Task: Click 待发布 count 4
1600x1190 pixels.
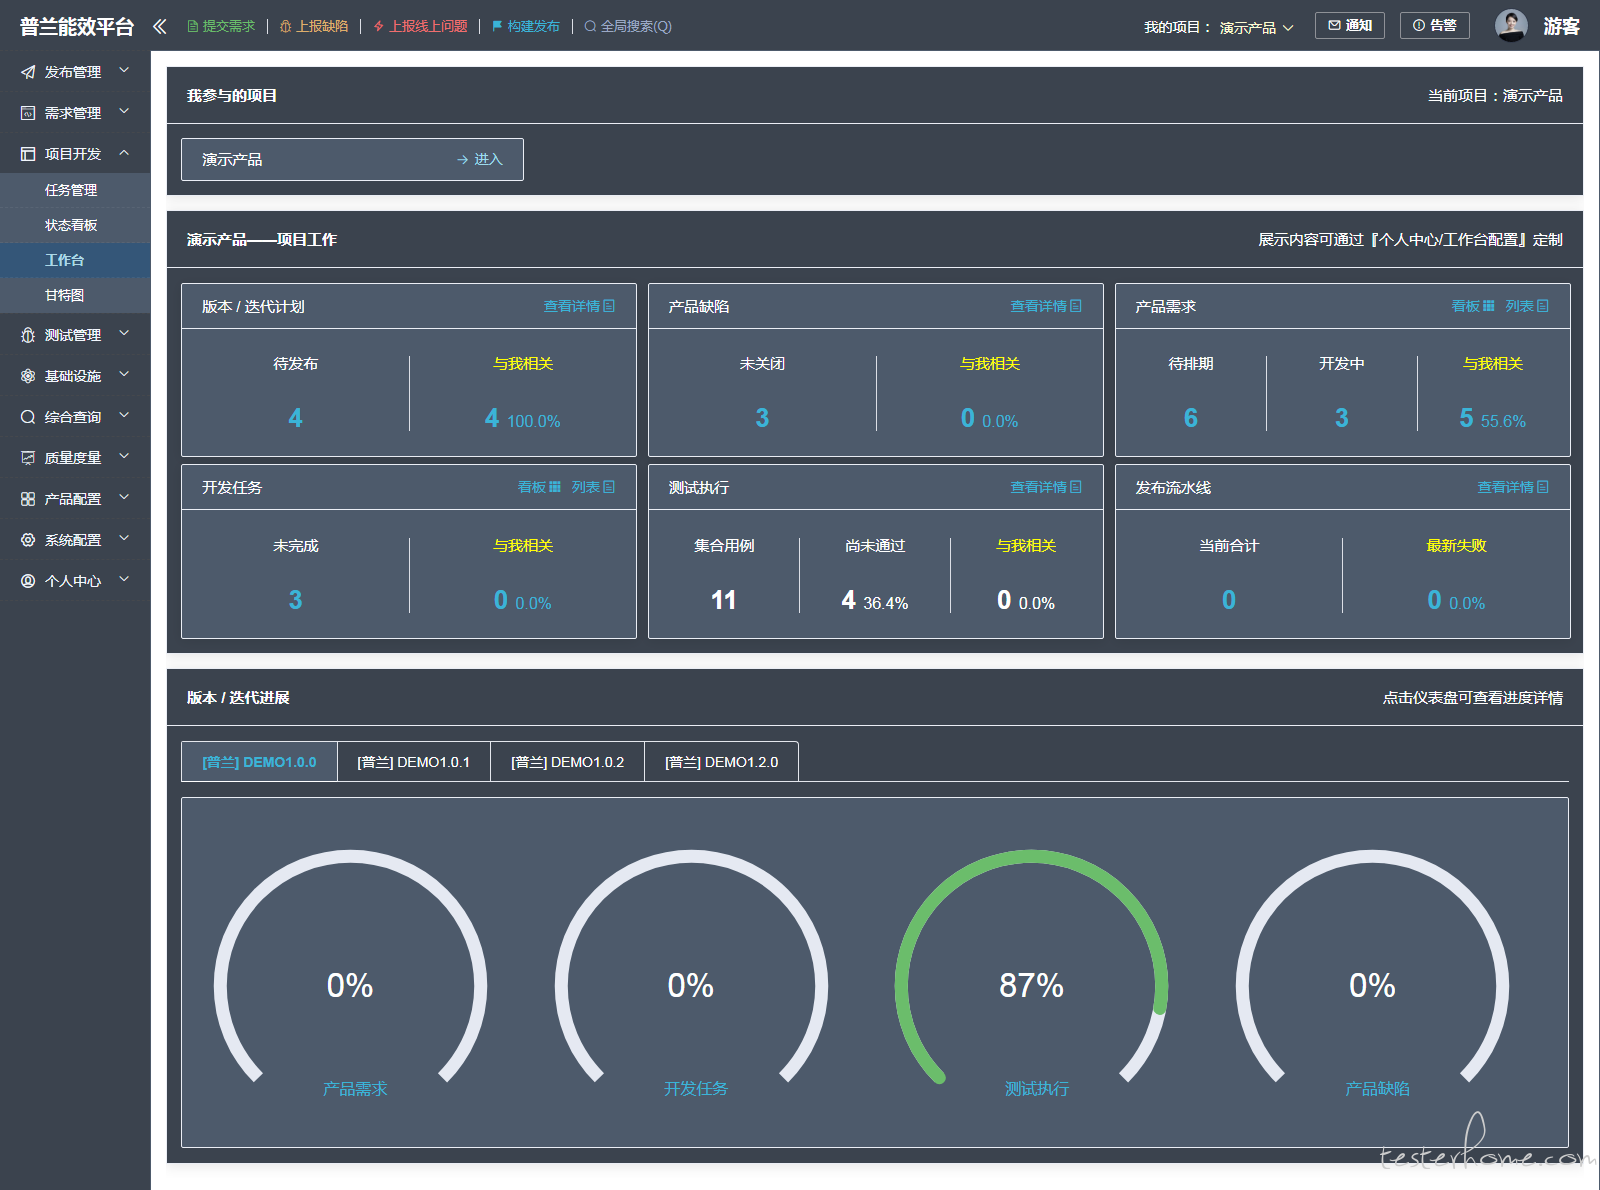Action: (x=295, y=418)
